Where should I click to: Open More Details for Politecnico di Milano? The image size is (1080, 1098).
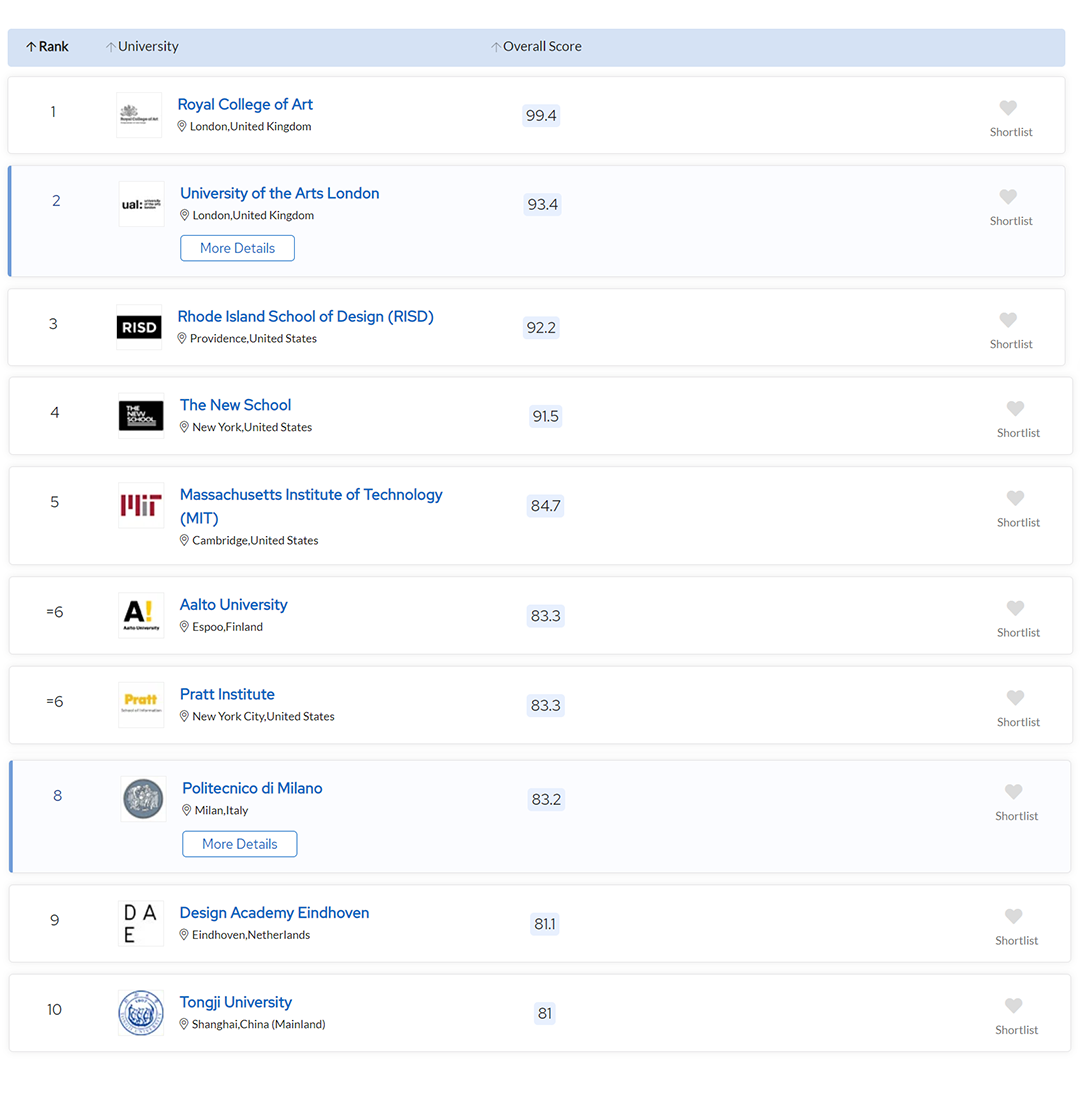pyautogui.click(x=239, y=844)
